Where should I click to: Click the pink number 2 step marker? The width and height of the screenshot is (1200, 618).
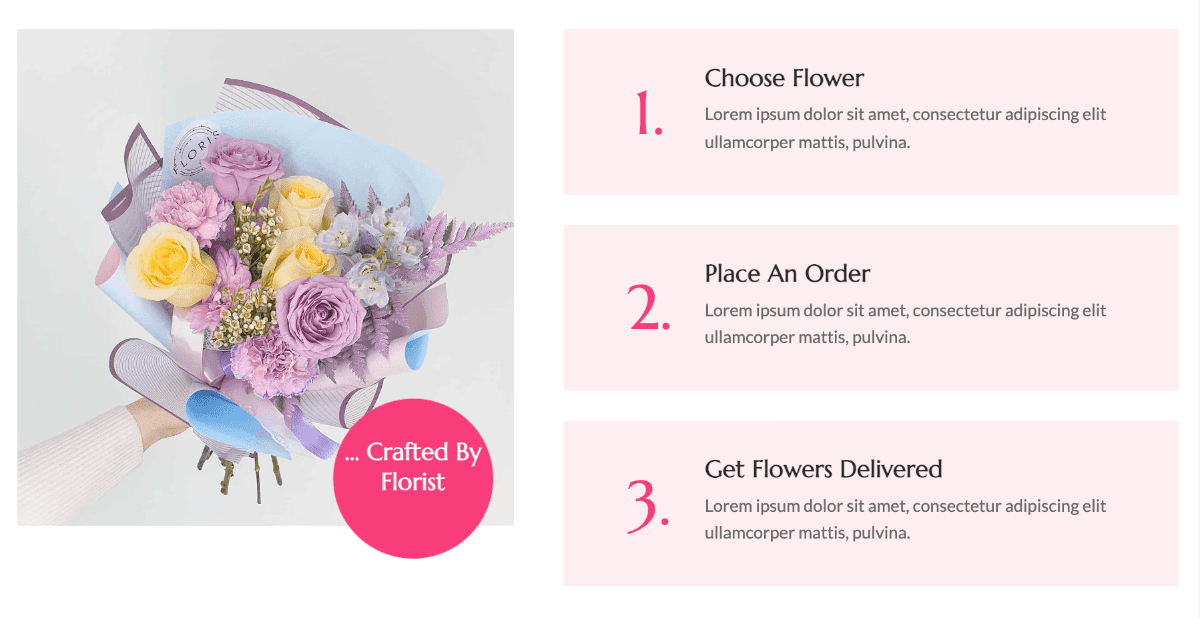pos(649,308)
